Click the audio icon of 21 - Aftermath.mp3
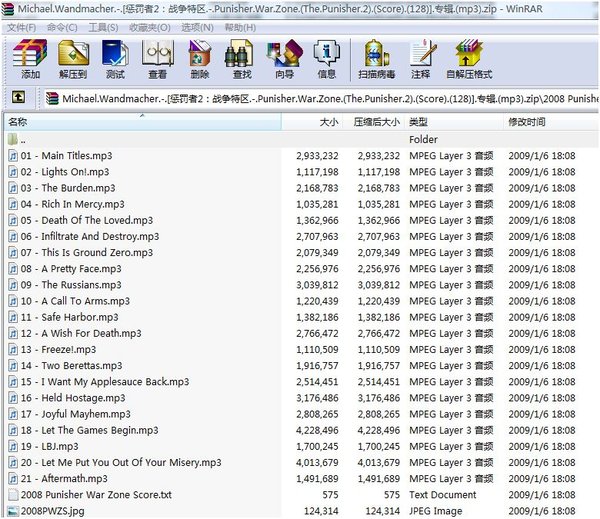 point(13,478)
